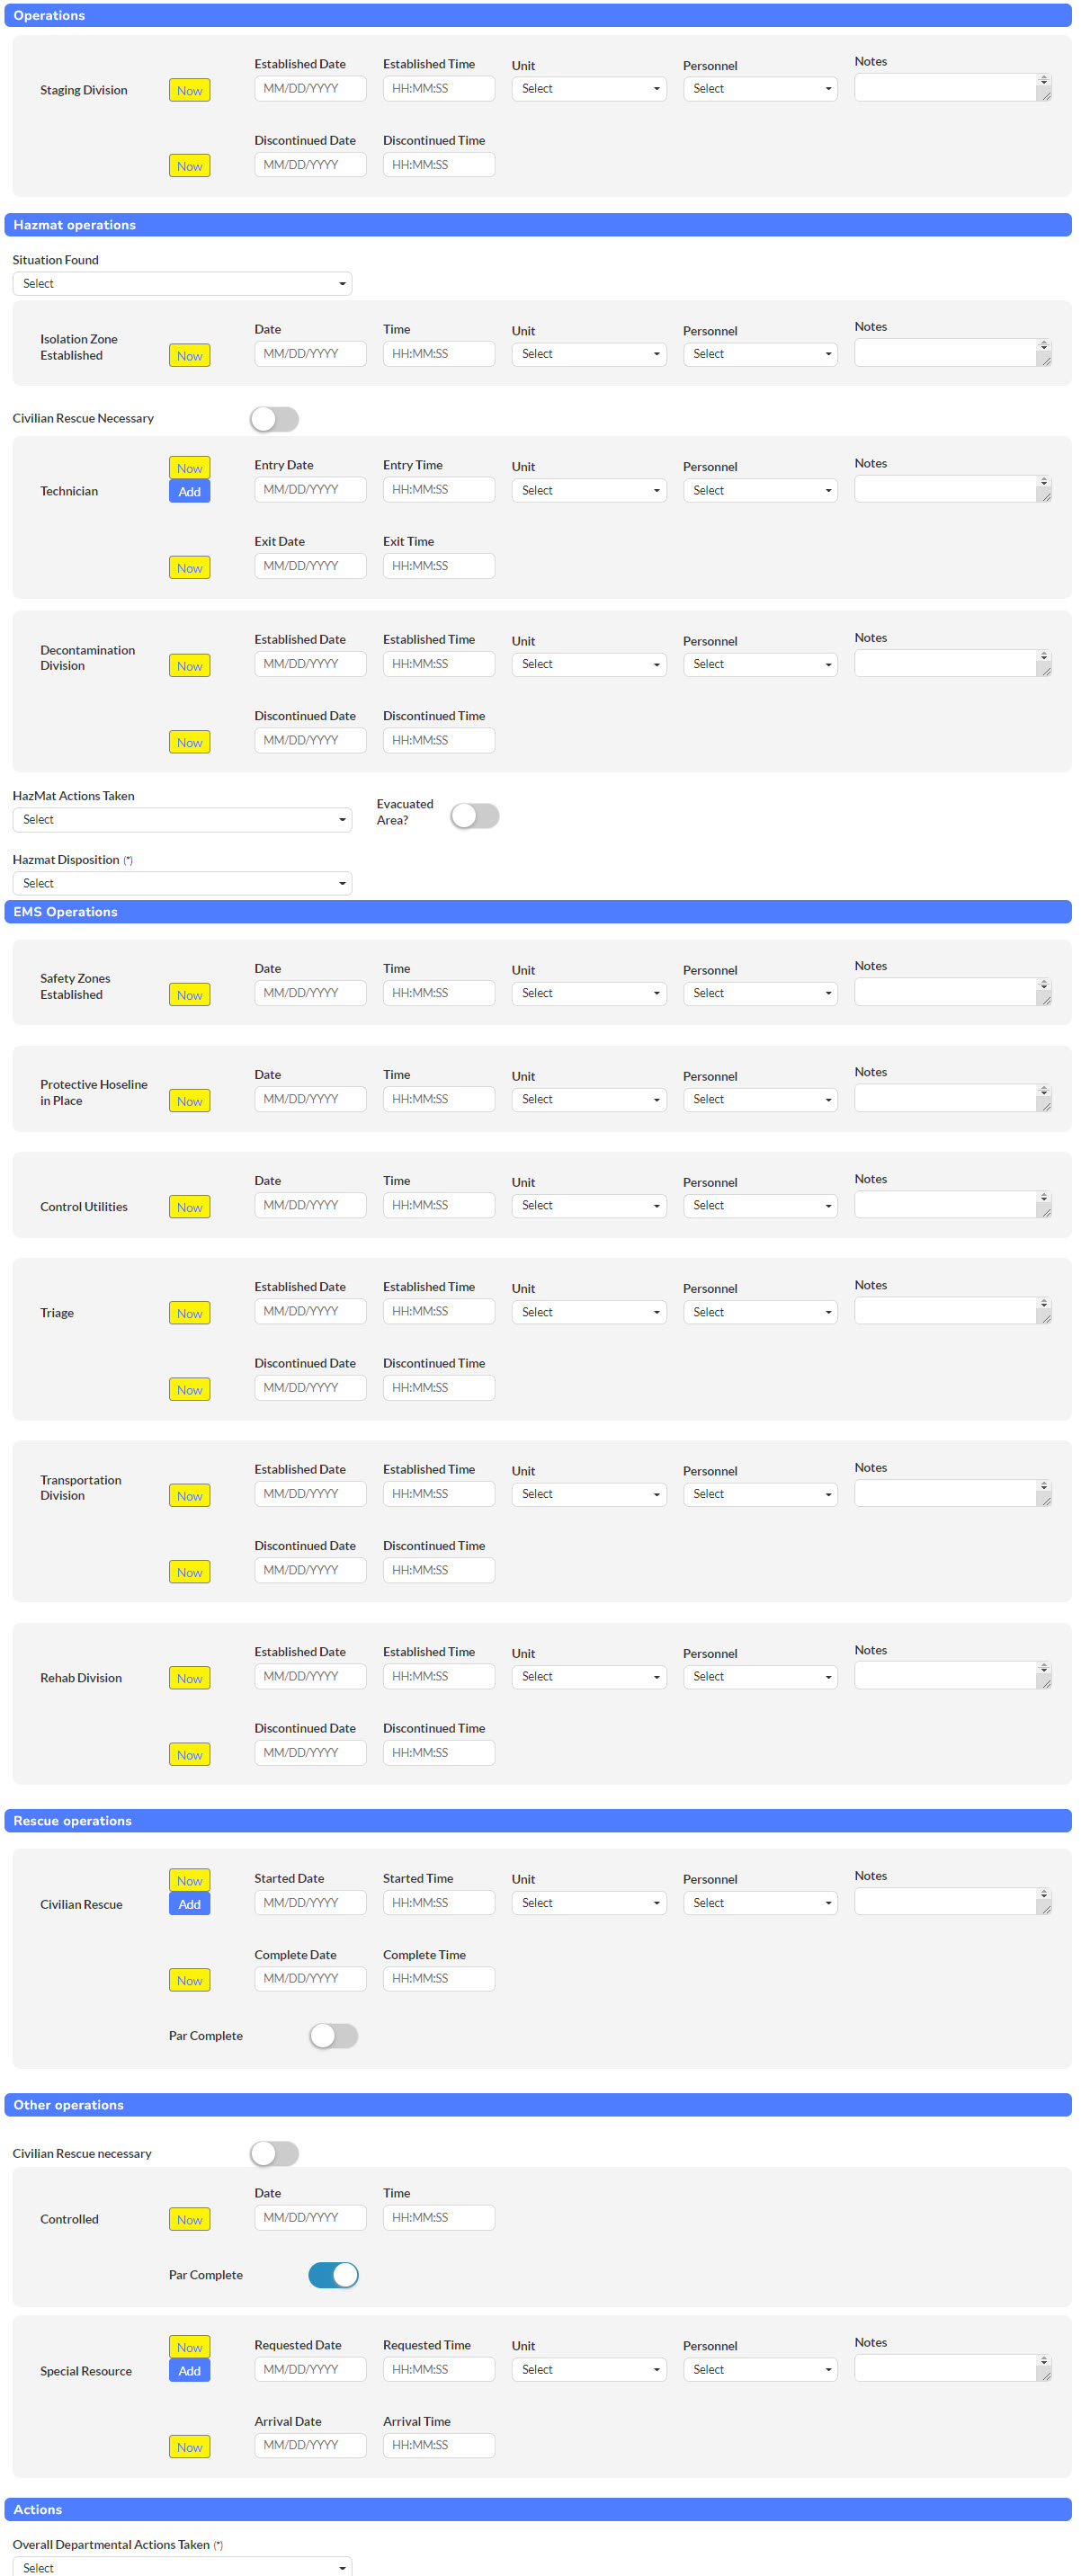
Task: Focus Controlled Date field
Action: pyautogui.click(x=310, y=2217)
